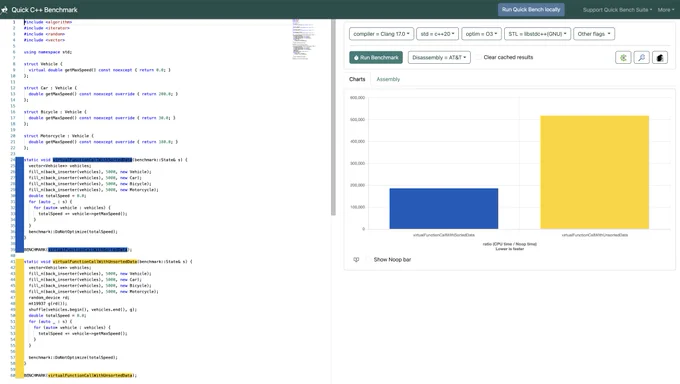Viewport: 680px width, 384px height.
Task: Click the blue virtualFunctionCallWithSortedData chart bar
Action: 444,208
